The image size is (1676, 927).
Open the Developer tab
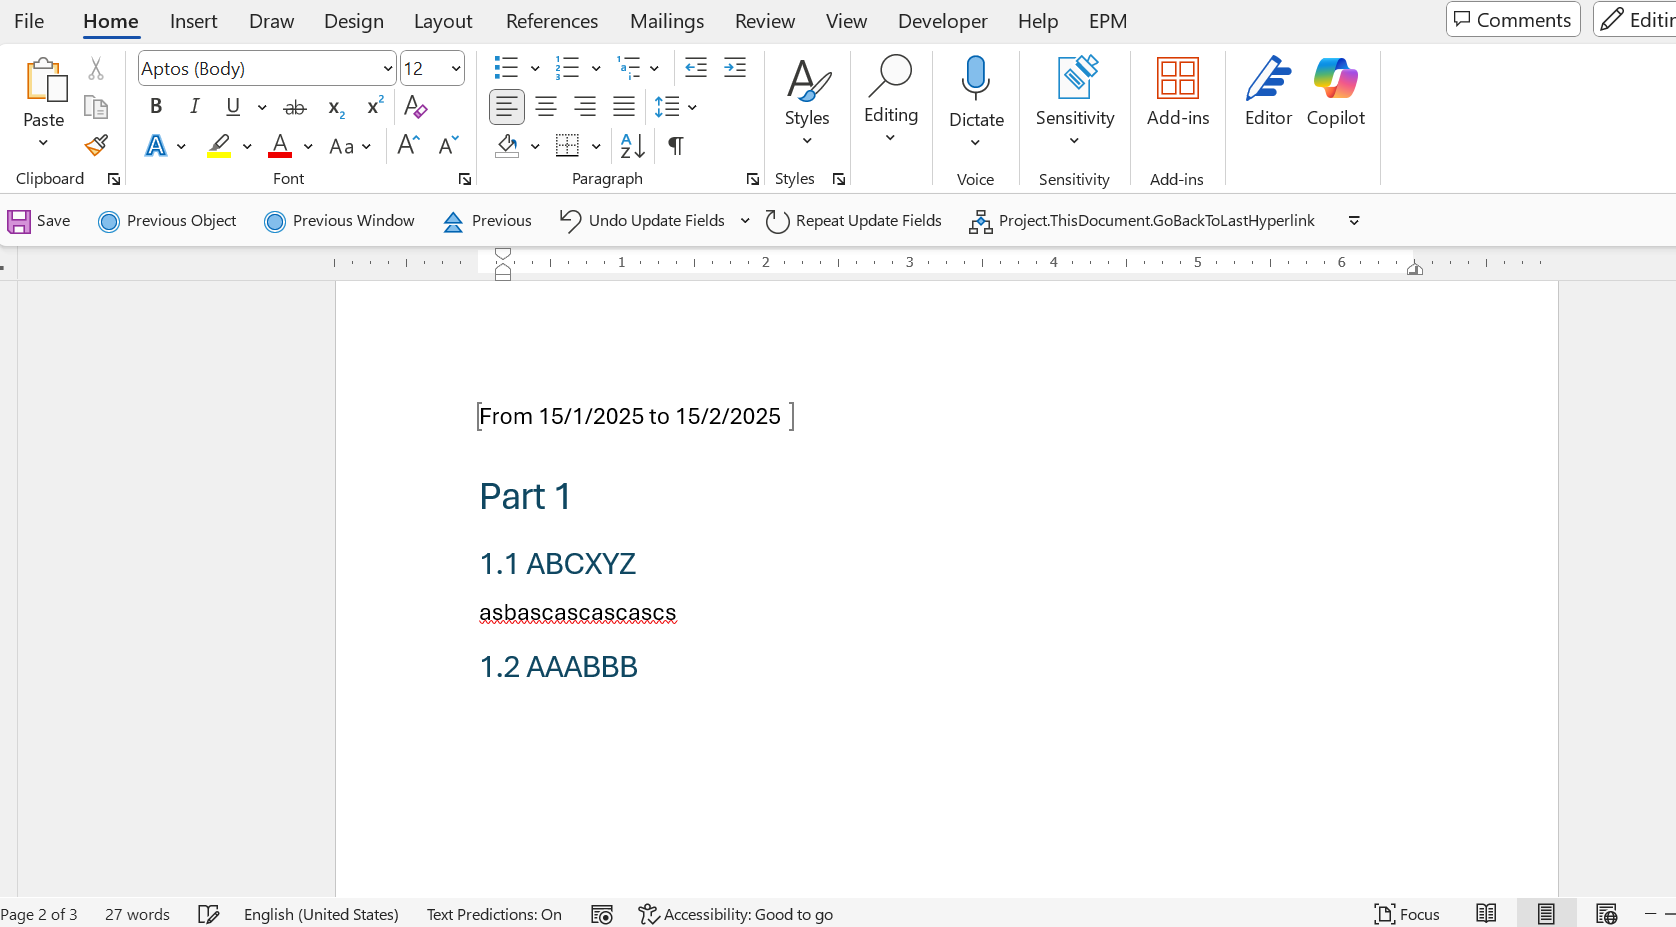[x=942, y=21]
